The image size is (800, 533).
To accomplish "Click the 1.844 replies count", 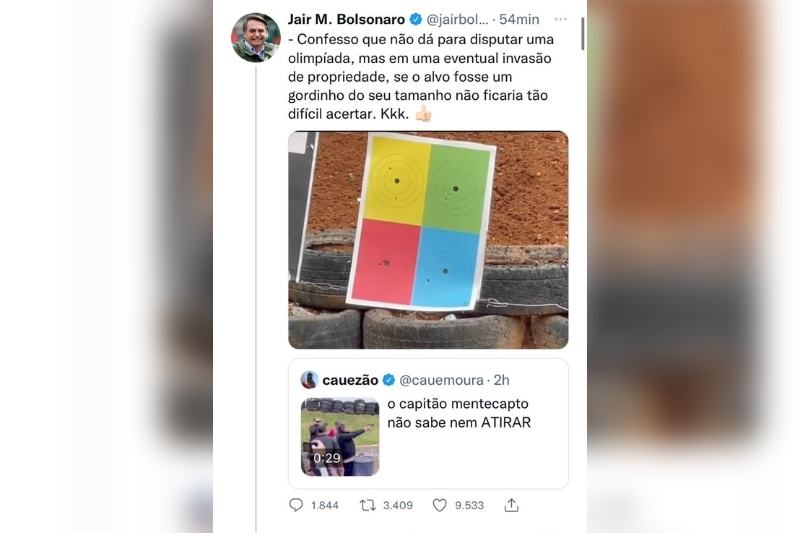I will 325,505.
